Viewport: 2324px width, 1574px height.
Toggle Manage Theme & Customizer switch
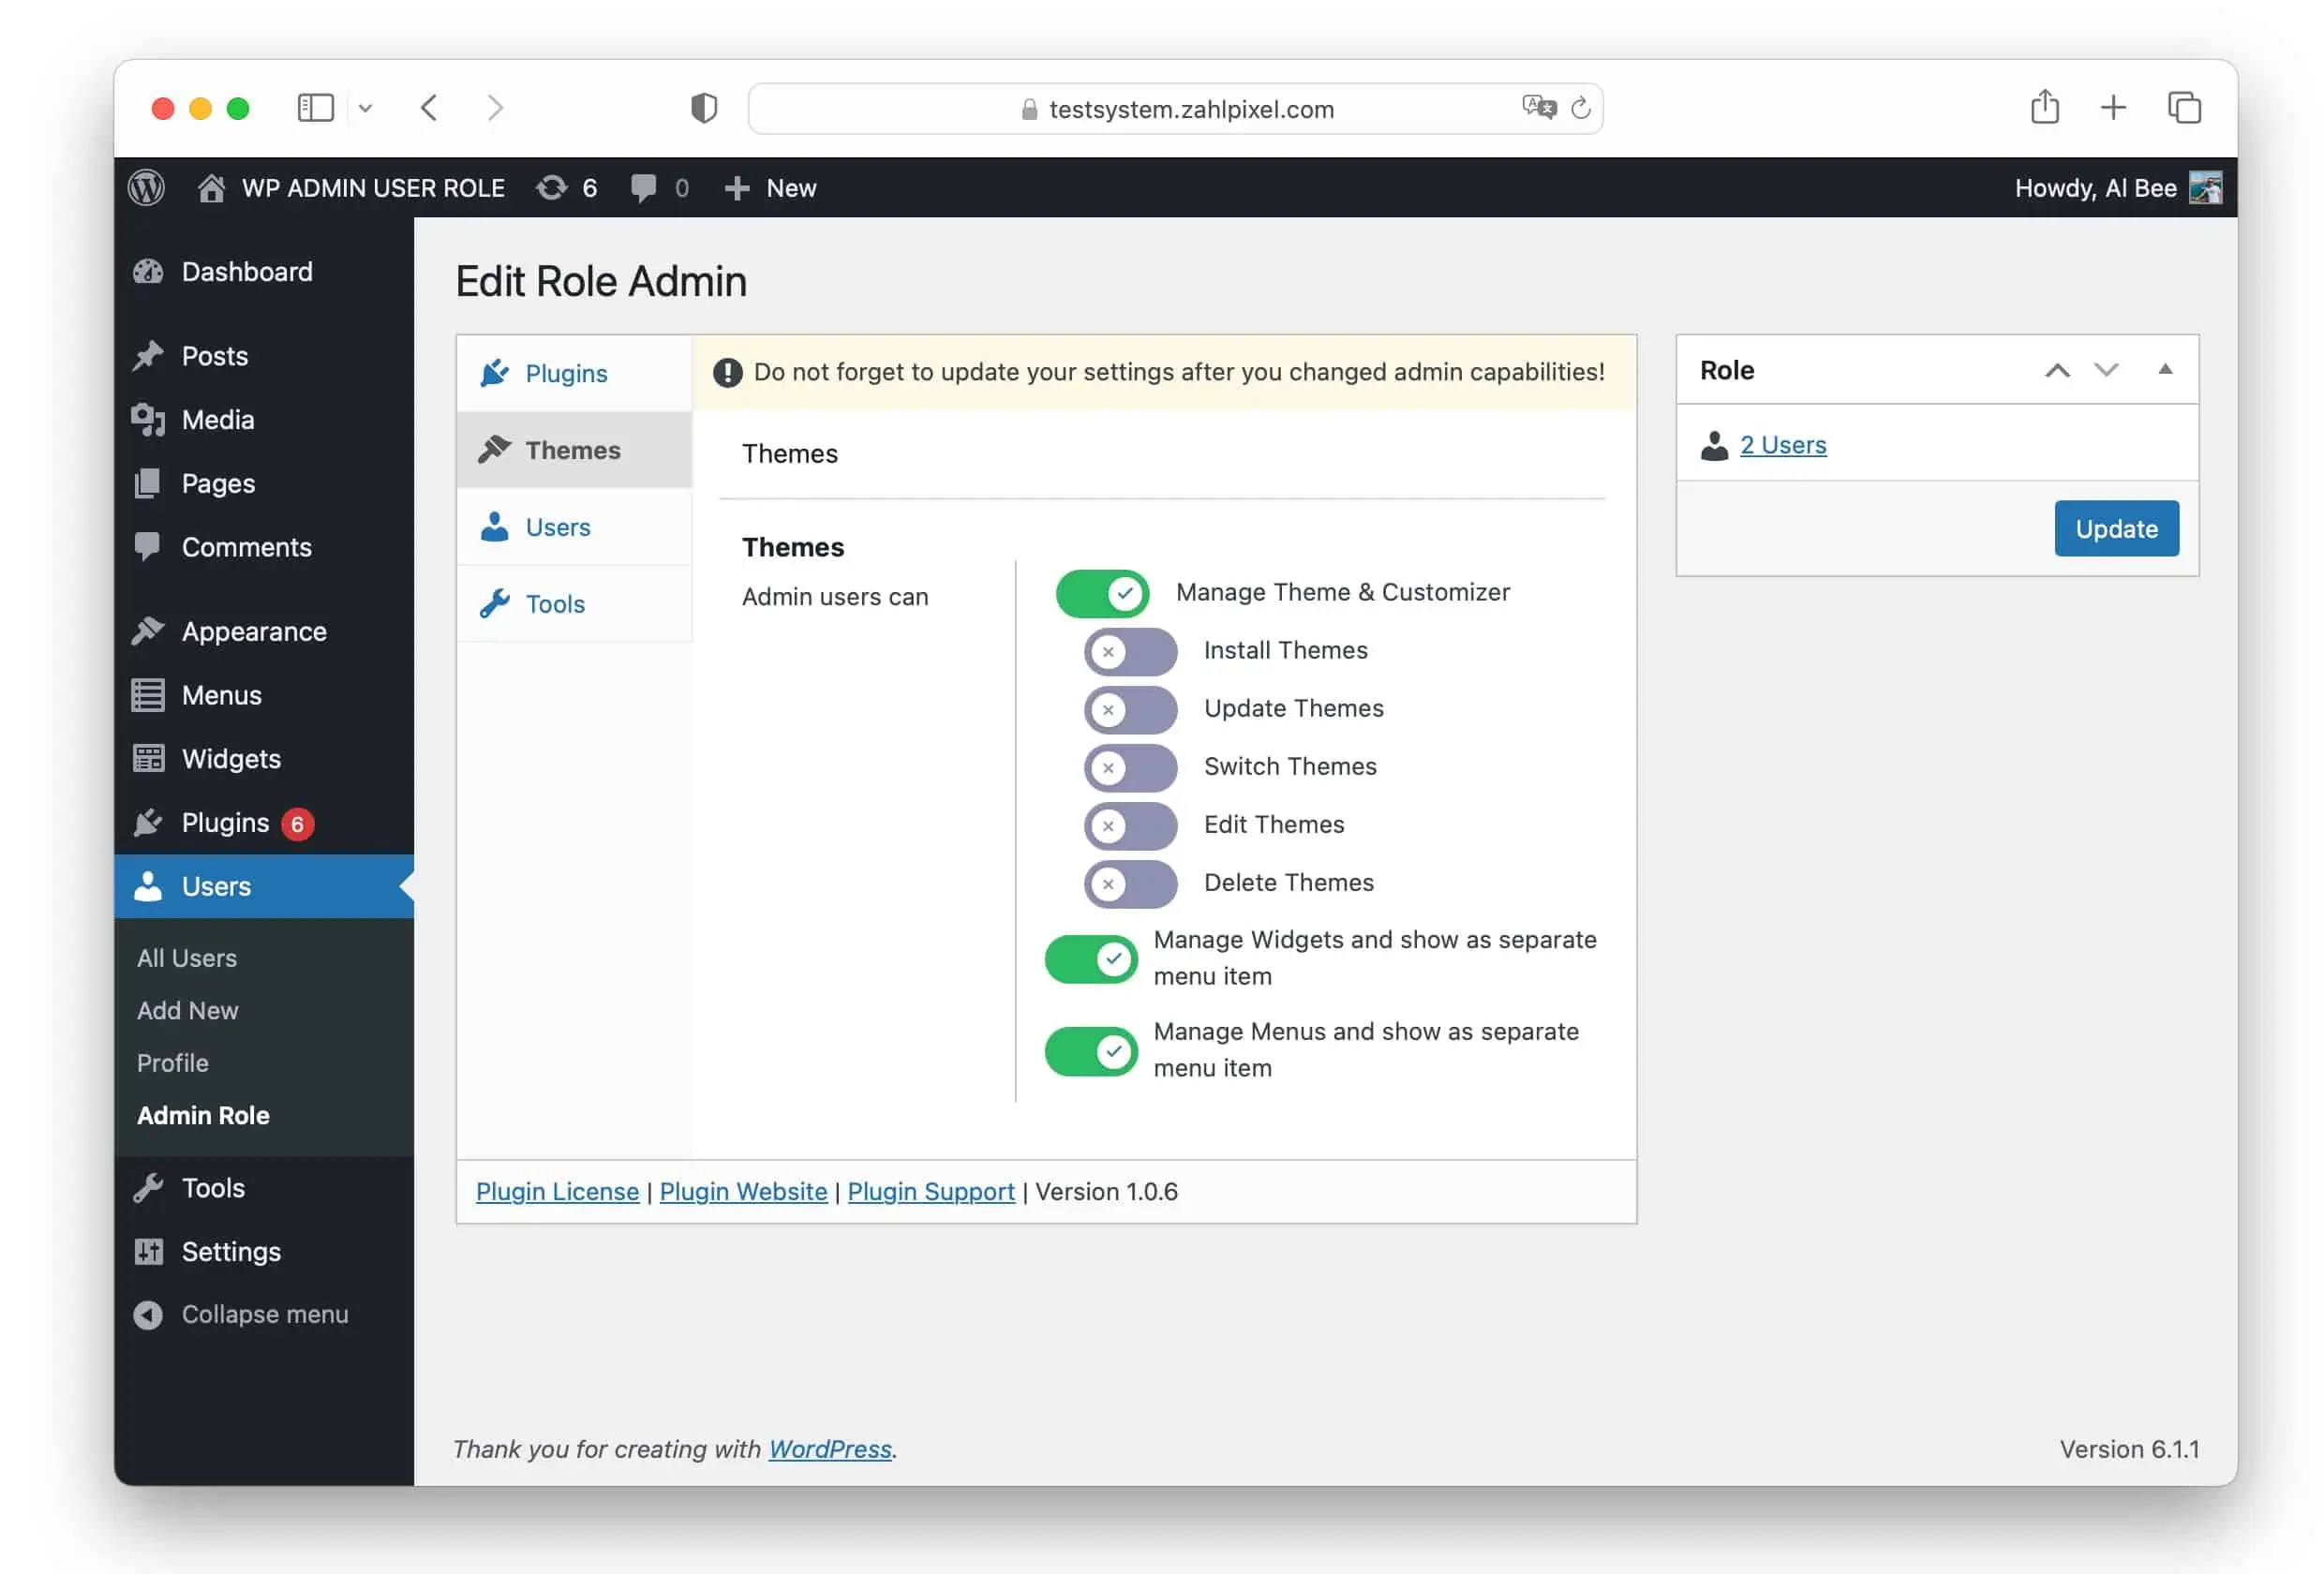click(x=1102, y=593)
